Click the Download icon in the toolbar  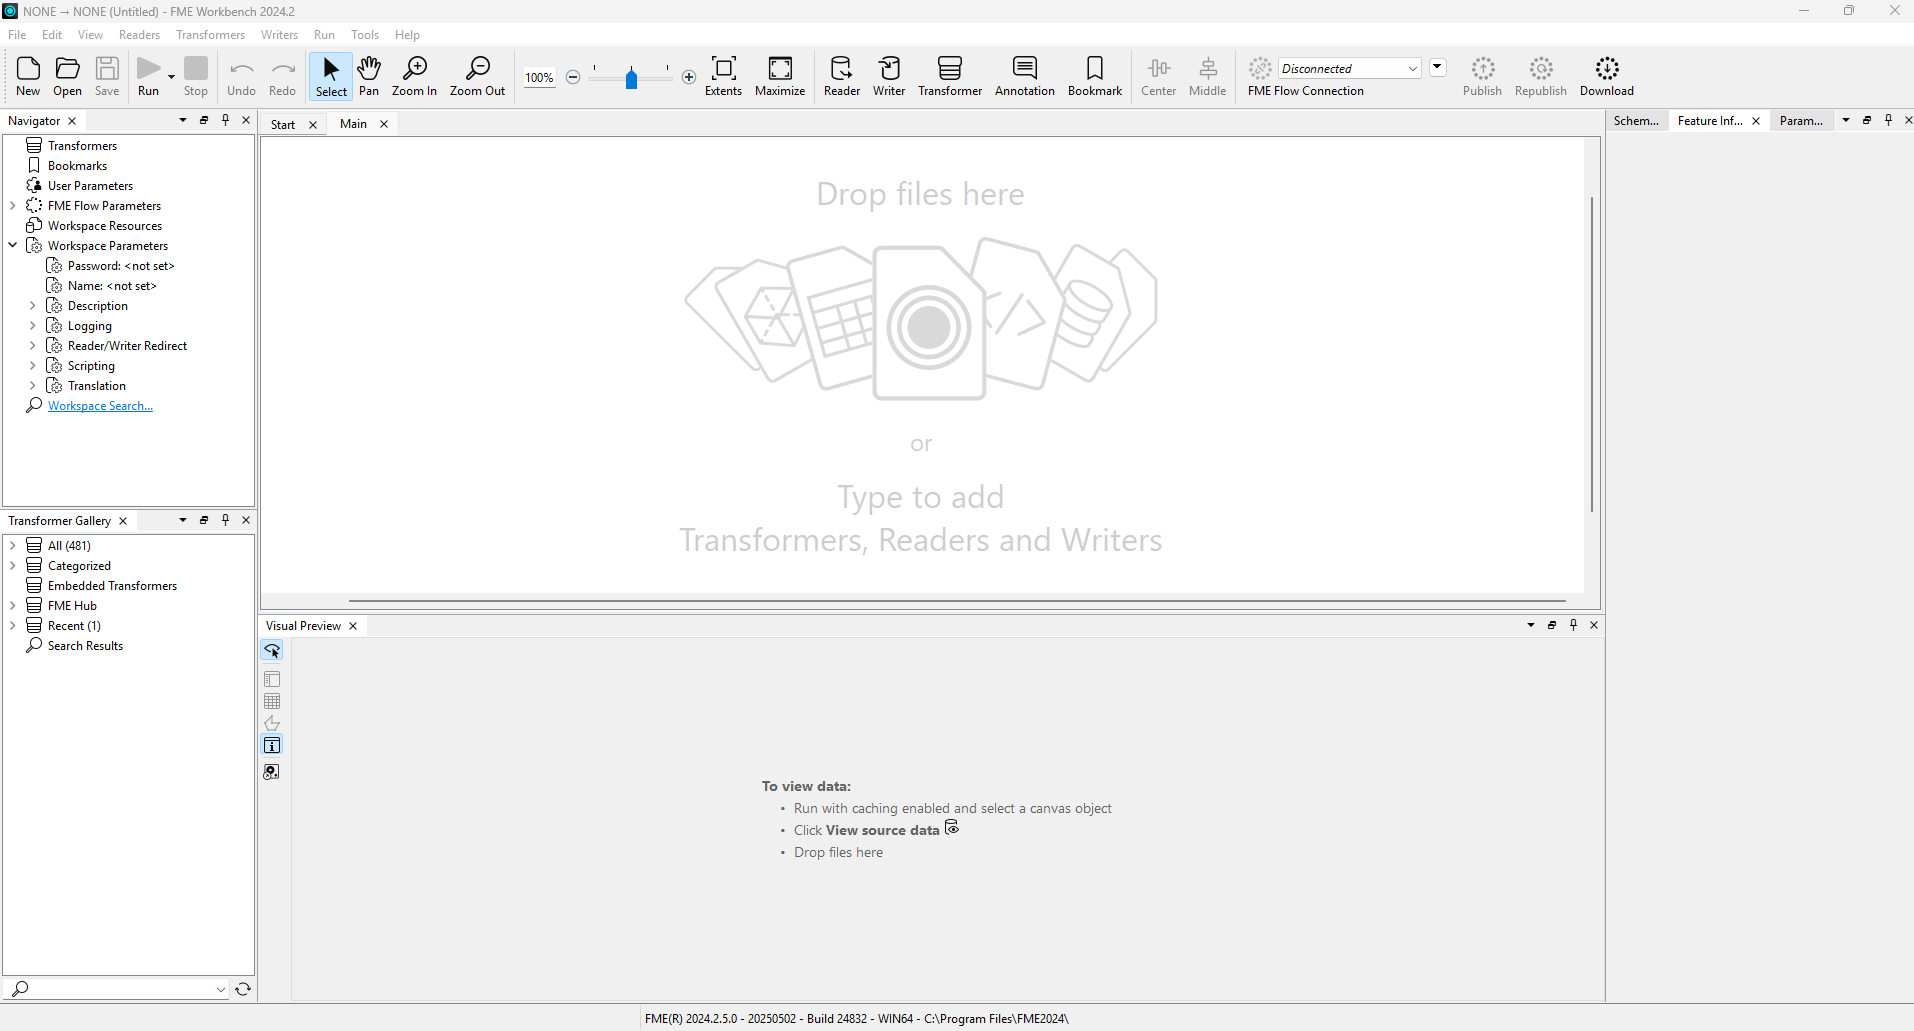[1606, 76]
